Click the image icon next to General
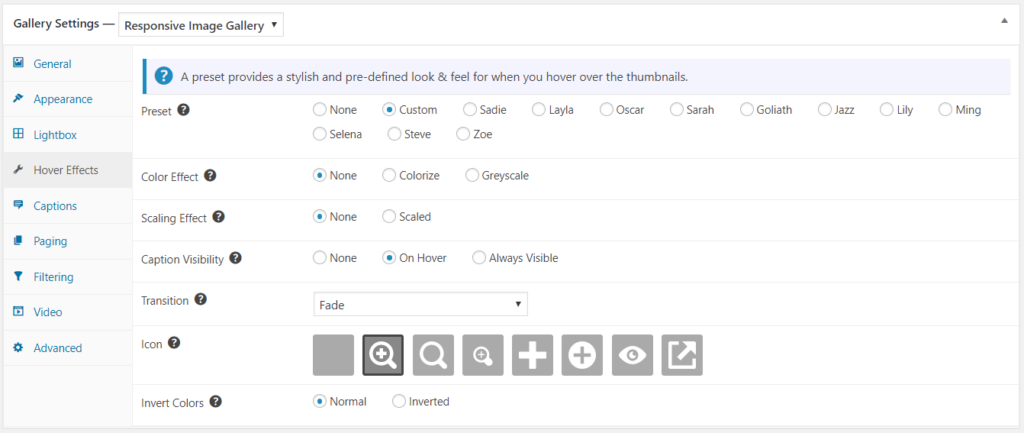 point(18,63)
